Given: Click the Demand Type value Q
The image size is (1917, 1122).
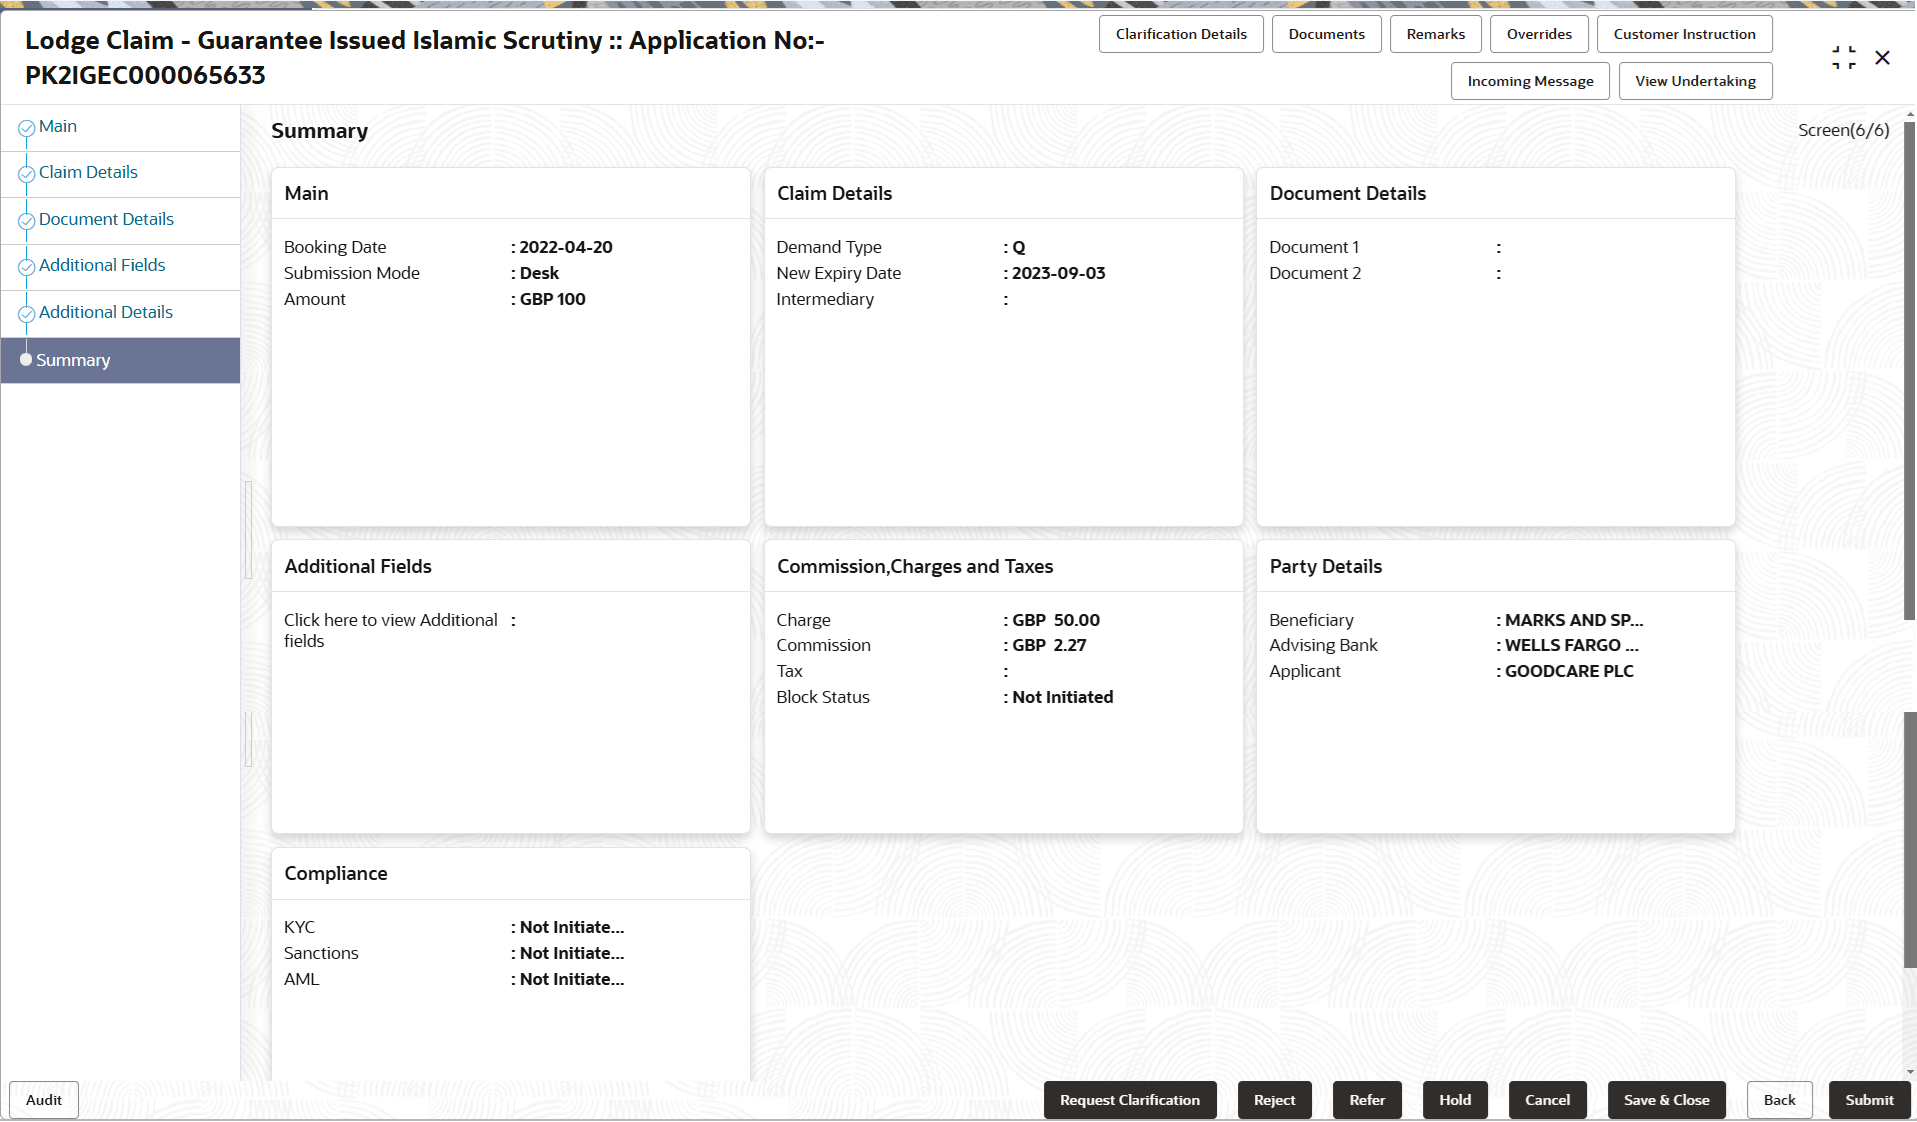Looking at the screenshot, I should (1019, 247).
